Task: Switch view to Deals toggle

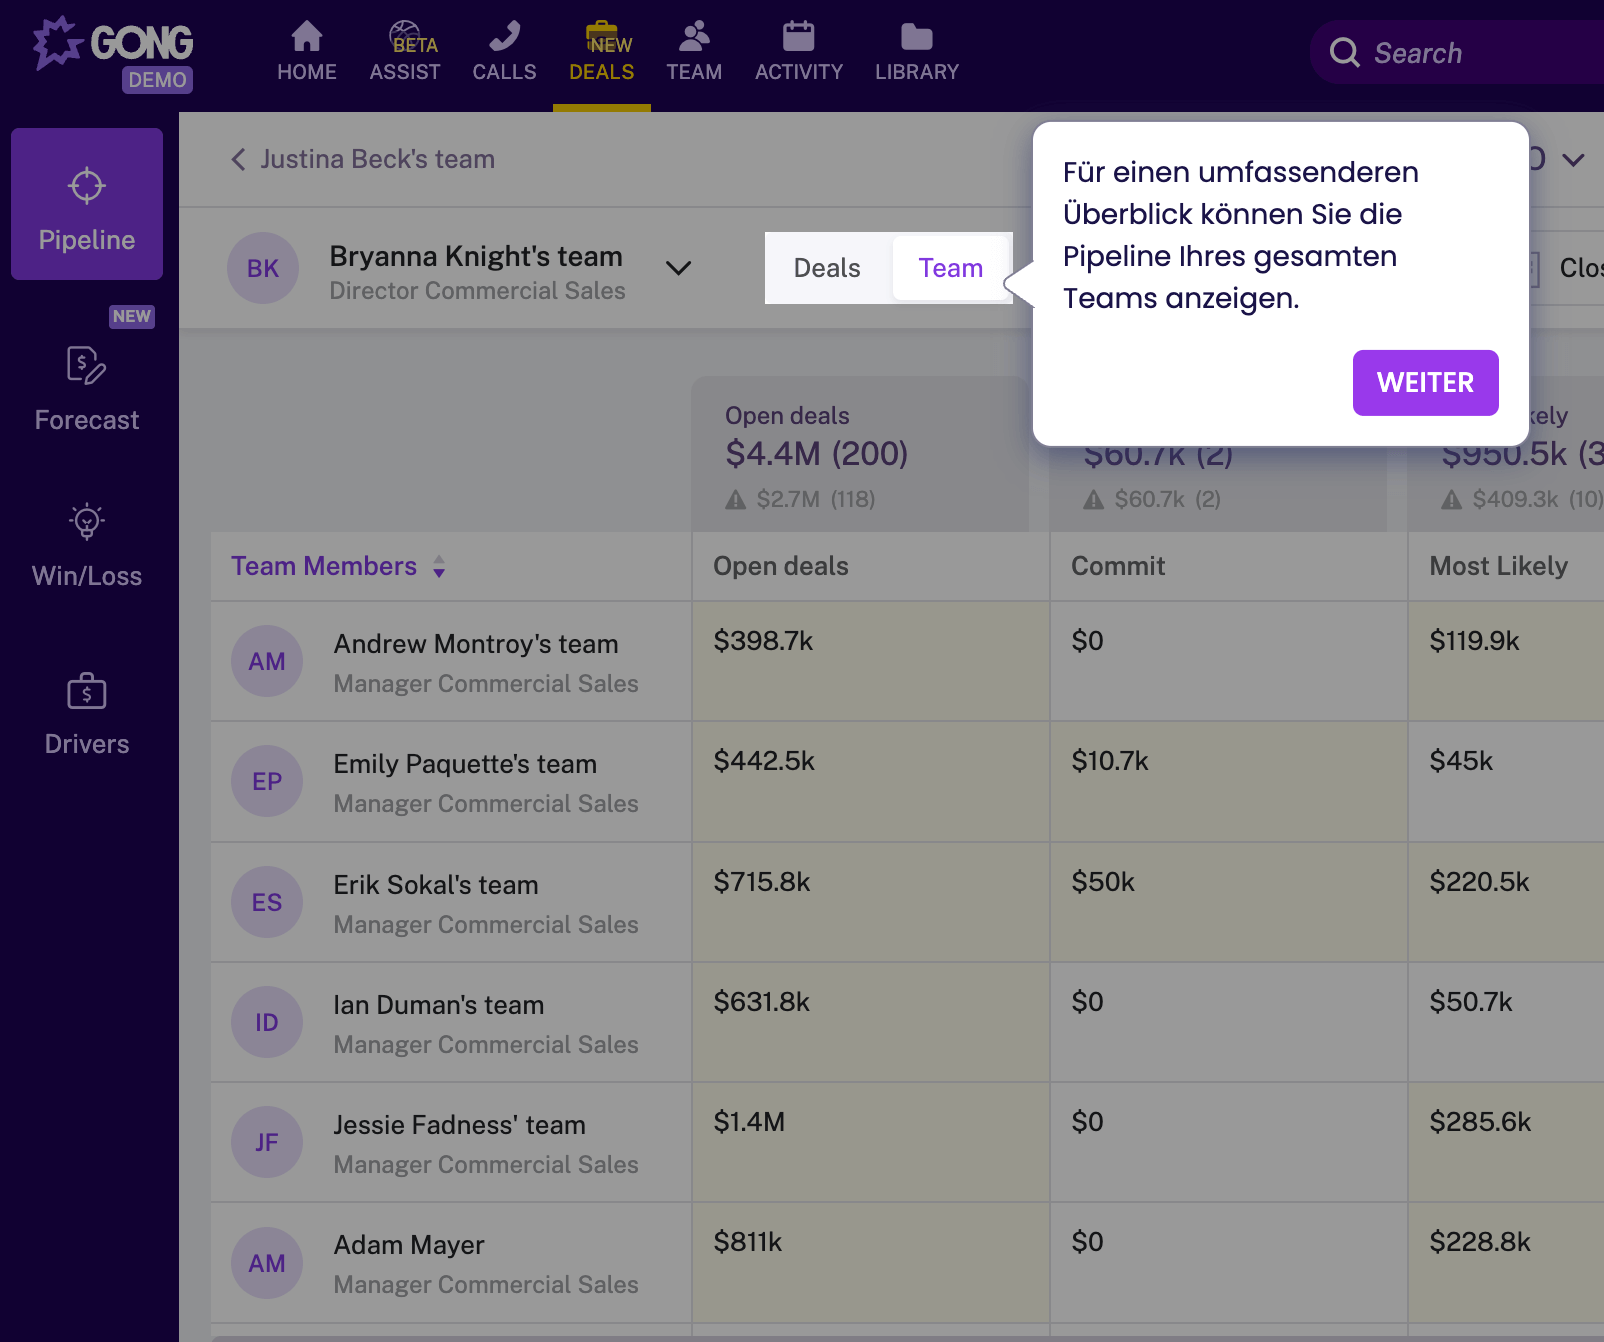Action: [827, 268]
